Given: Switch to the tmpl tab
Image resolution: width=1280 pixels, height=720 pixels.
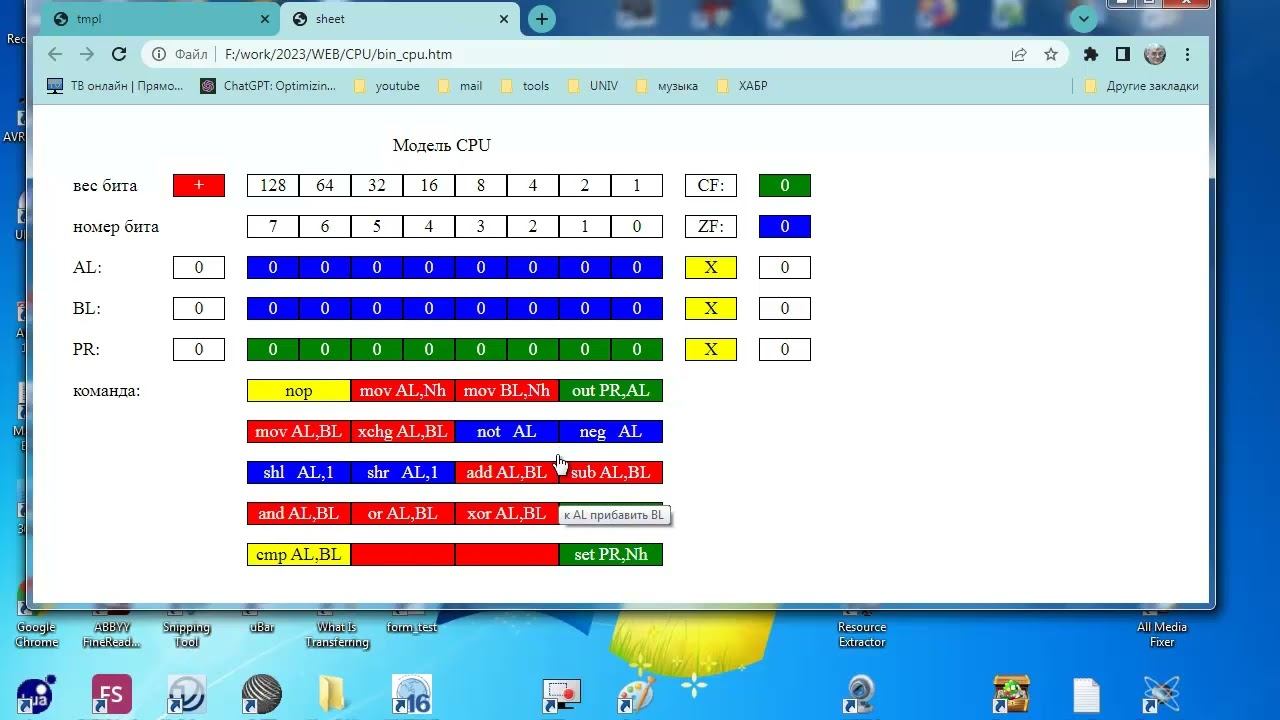Looking at the screenshot, I should [161, 19].
